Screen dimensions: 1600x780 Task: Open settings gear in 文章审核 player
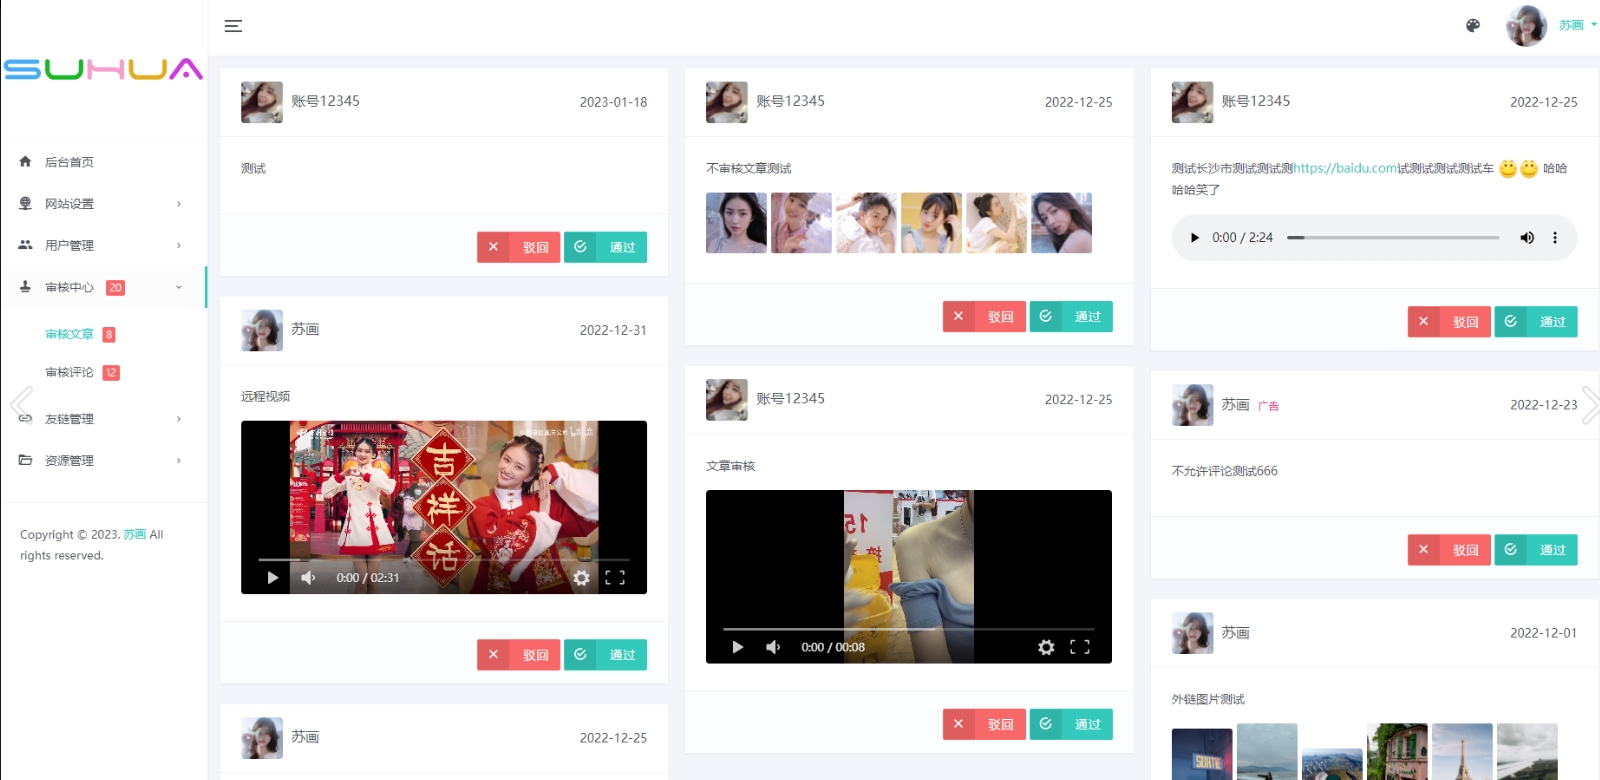[x=1046, y=647]
